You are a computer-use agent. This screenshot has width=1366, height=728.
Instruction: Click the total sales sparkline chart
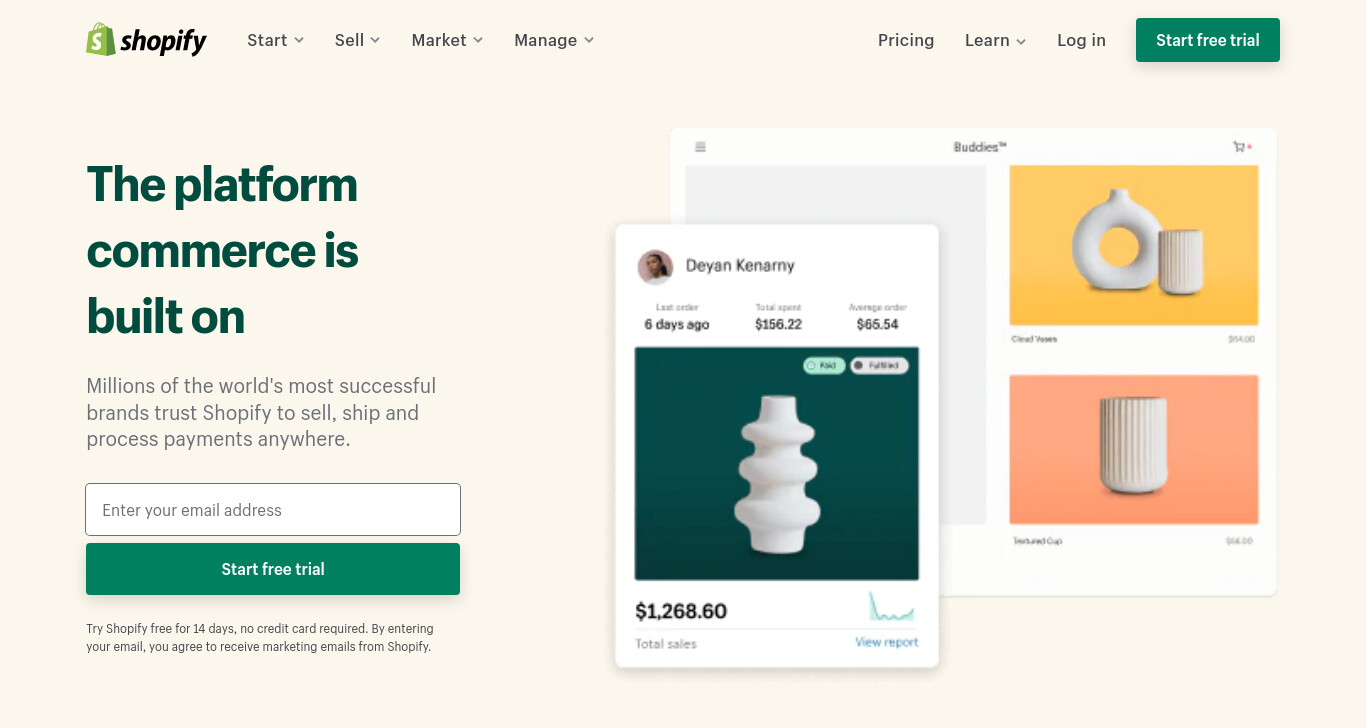pos(891,607)
